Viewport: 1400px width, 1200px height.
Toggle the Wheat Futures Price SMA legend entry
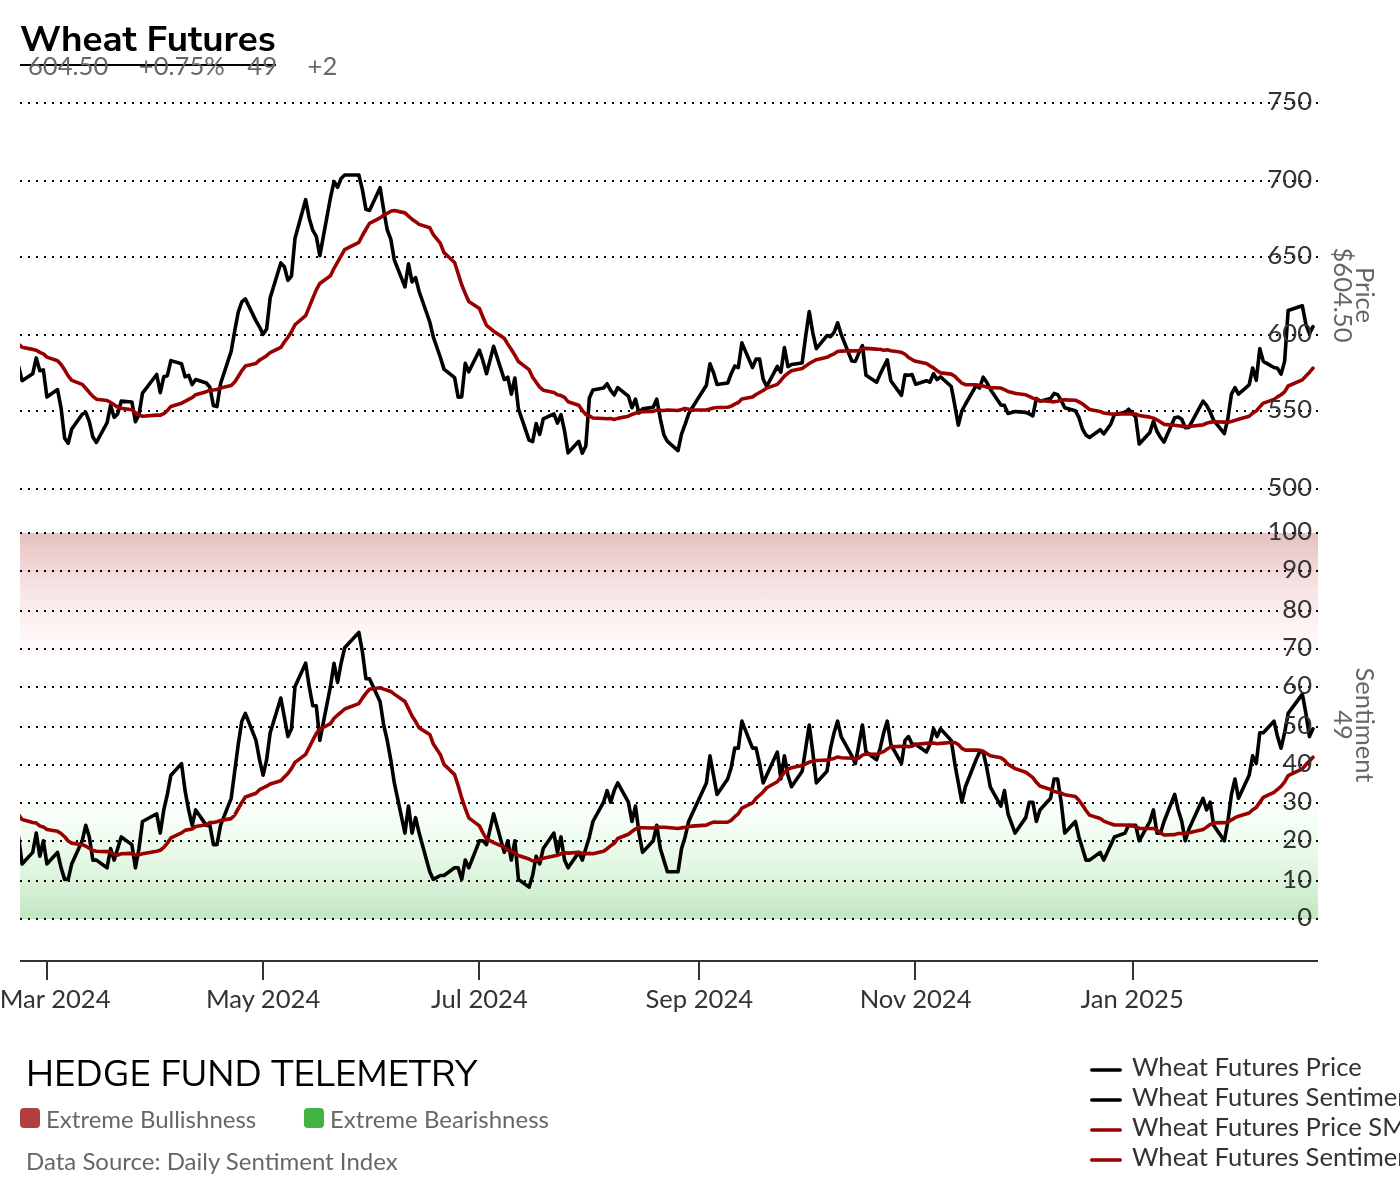(1264, 1127)
